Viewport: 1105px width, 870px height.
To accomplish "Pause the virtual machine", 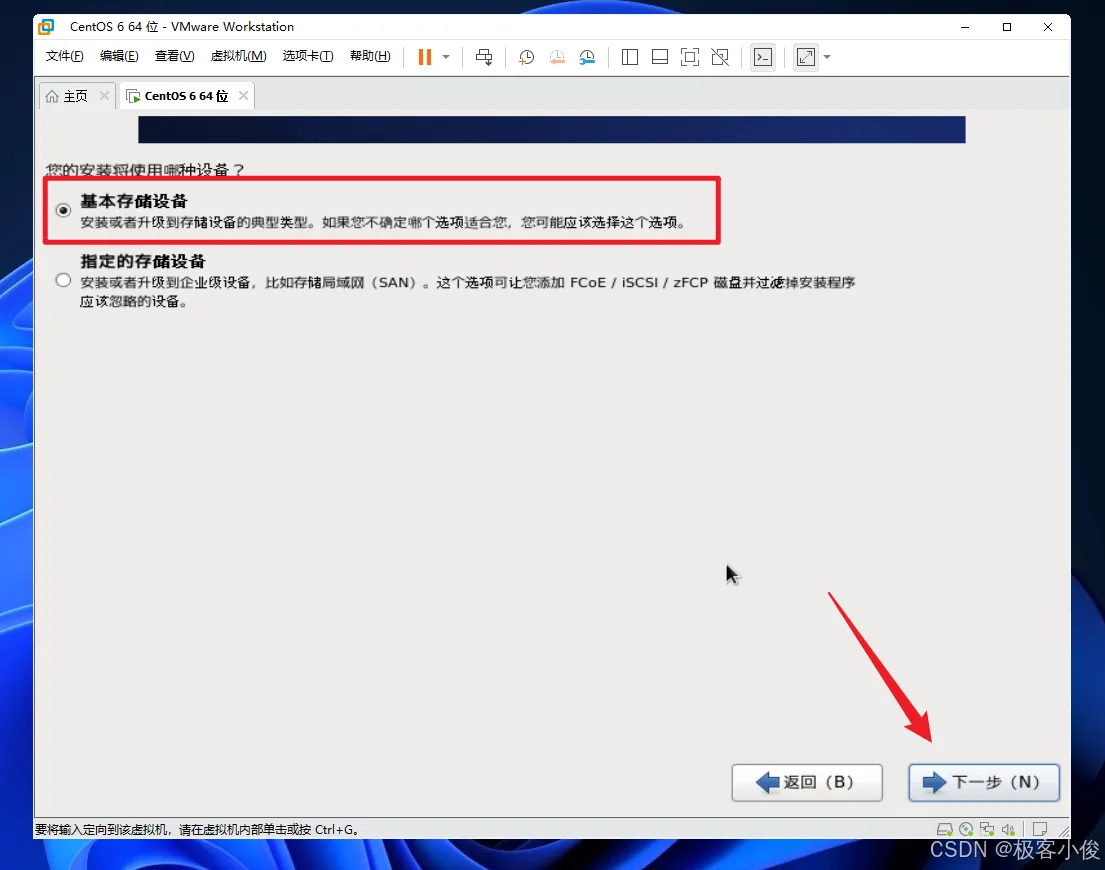I will pos(424,57).
